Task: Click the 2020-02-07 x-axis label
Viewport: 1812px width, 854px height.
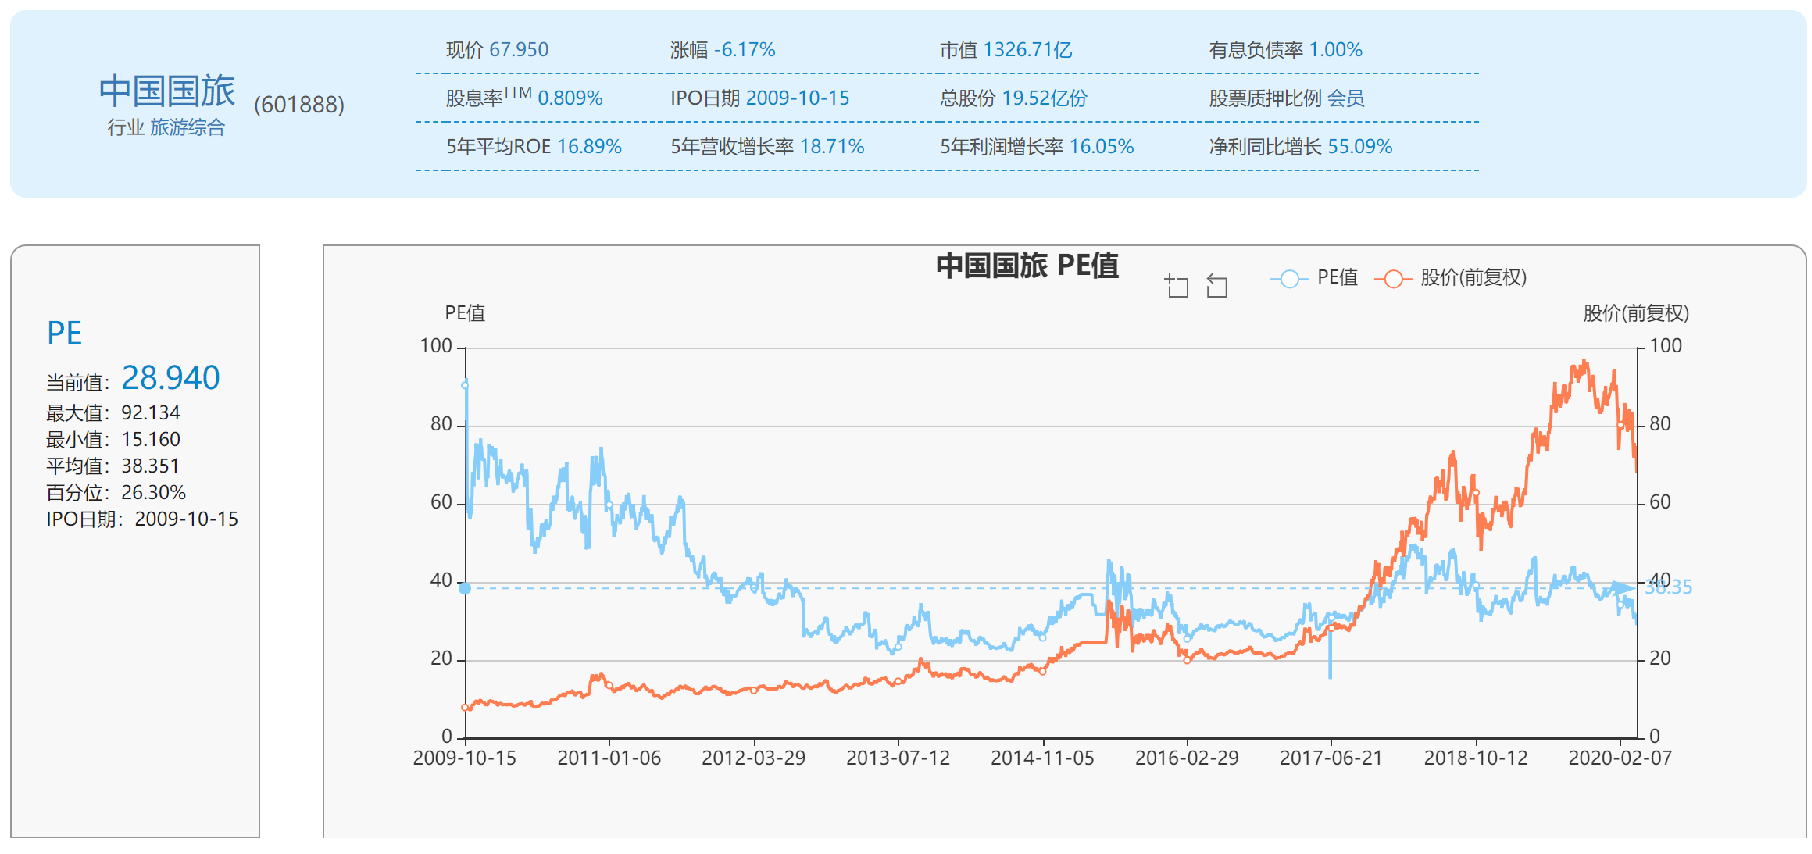Action: click(1620, 759)
